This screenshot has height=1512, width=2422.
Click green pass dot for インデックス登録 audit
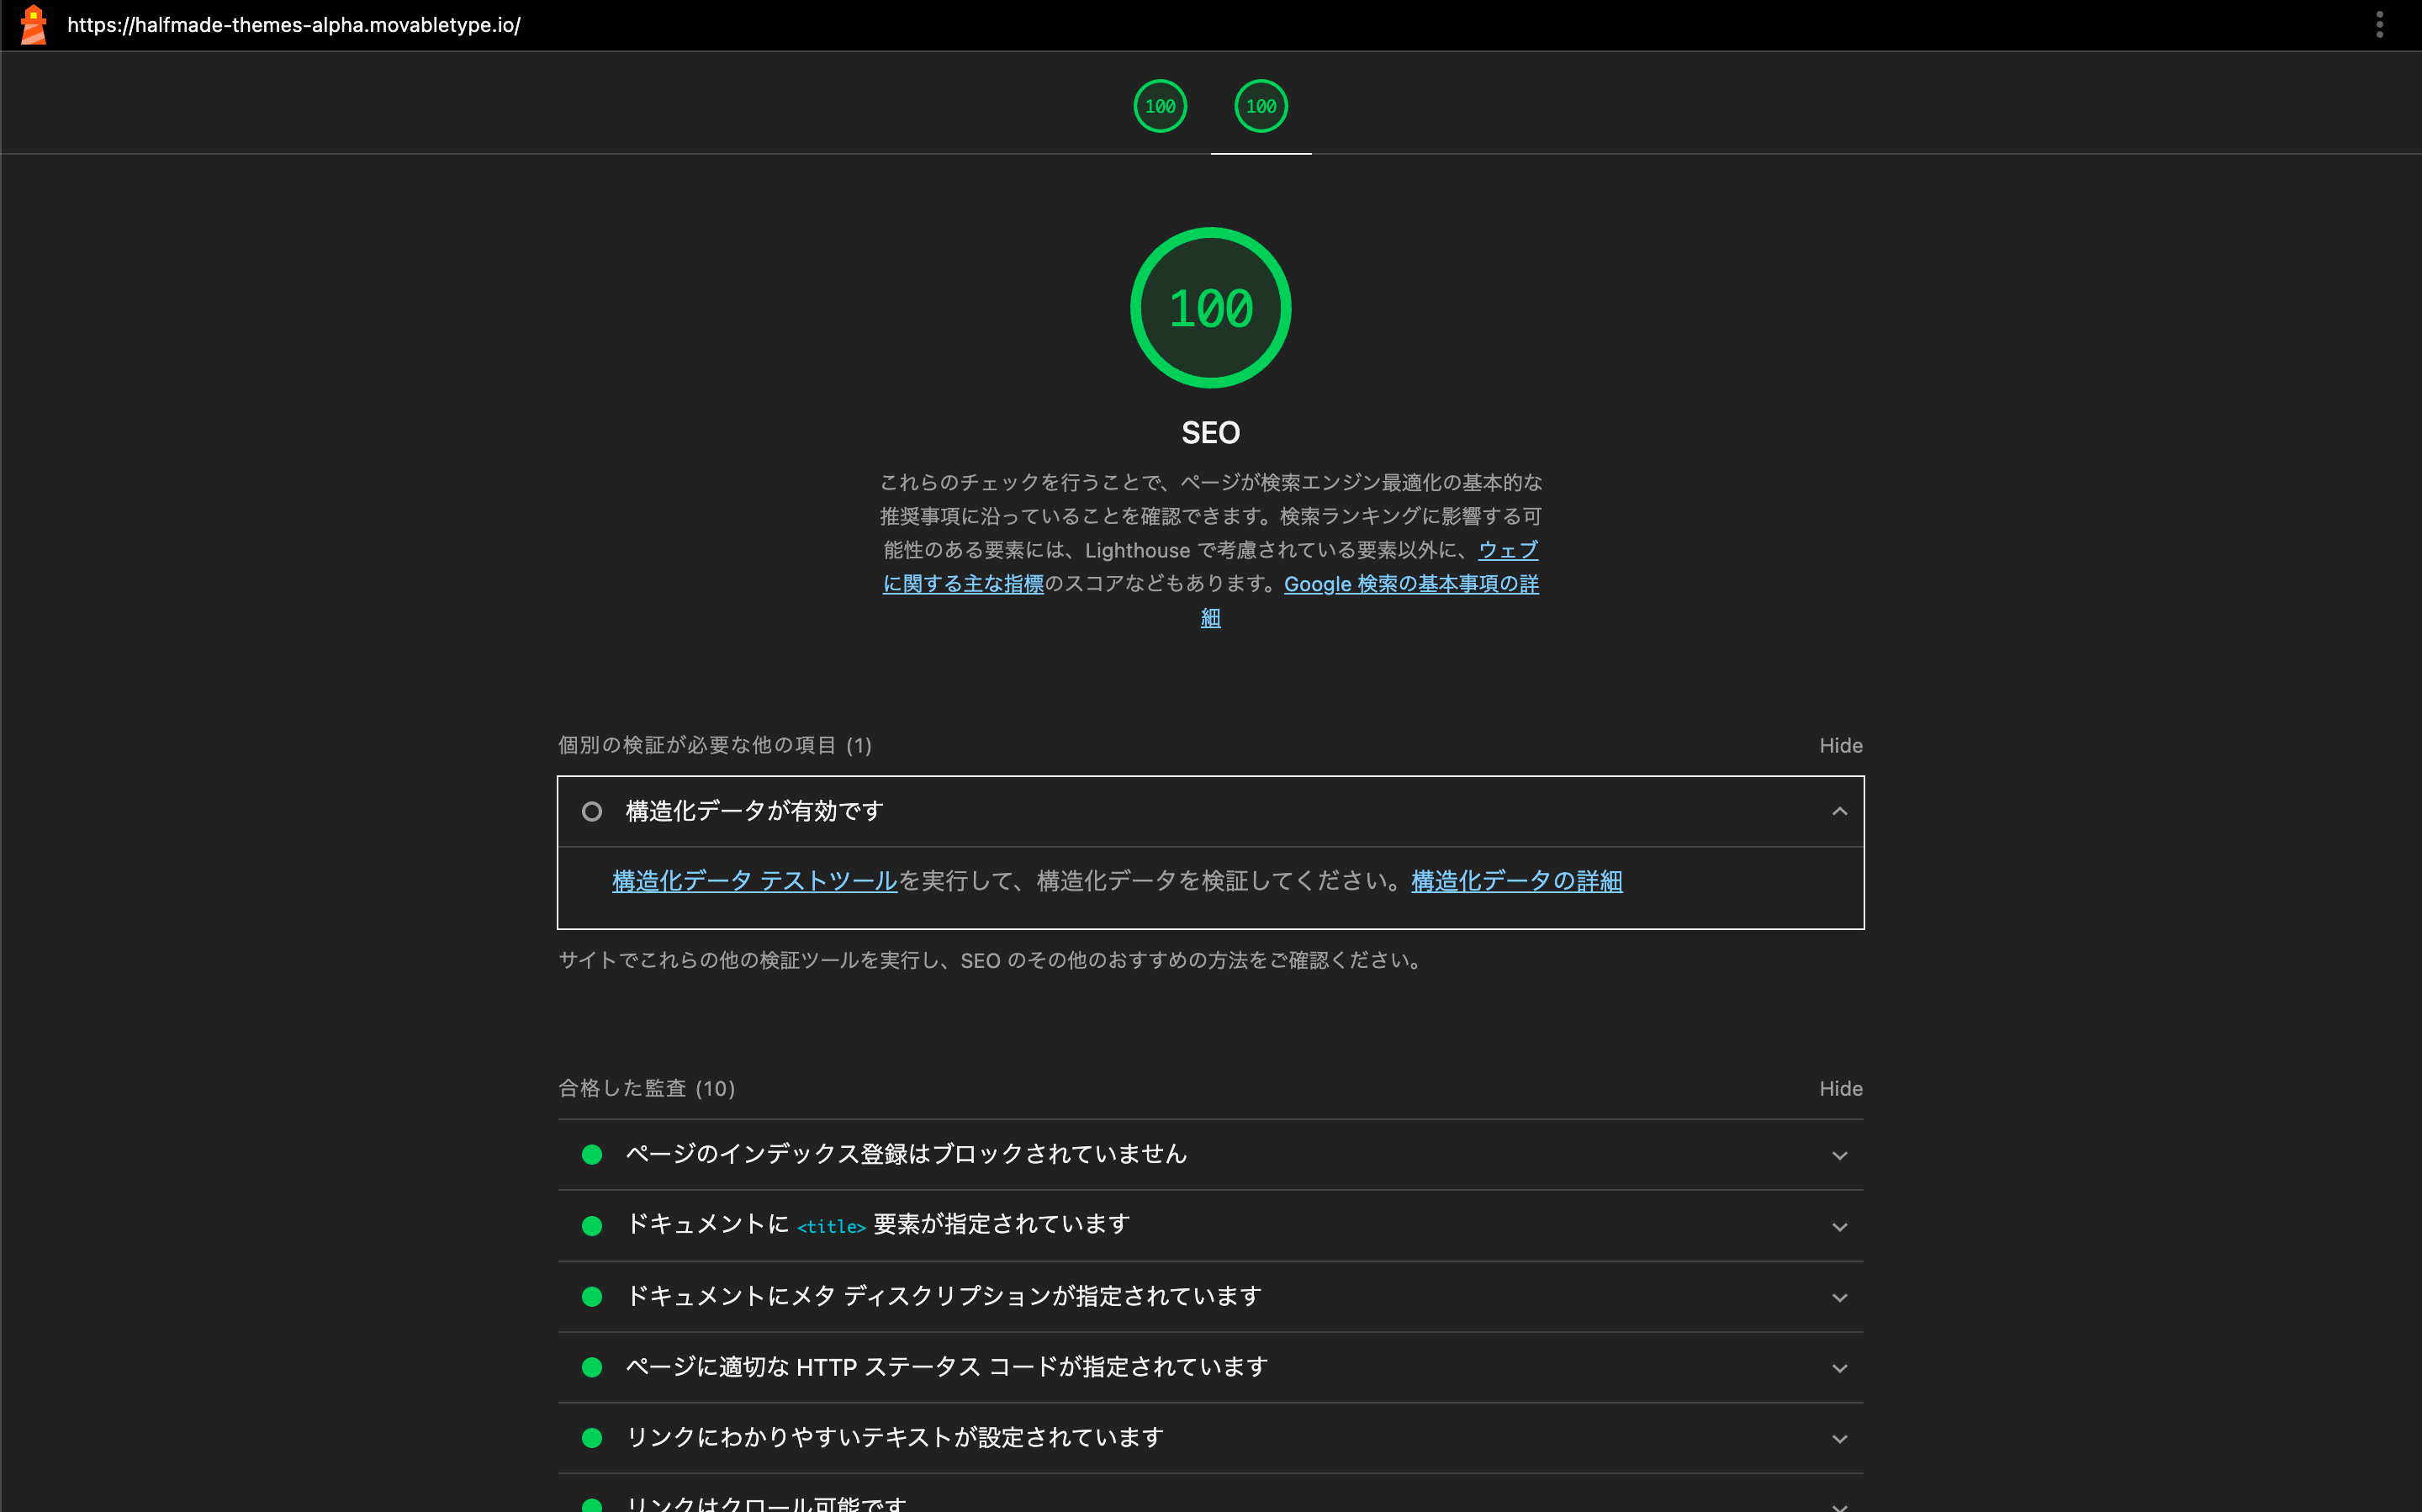[592, 1155]
